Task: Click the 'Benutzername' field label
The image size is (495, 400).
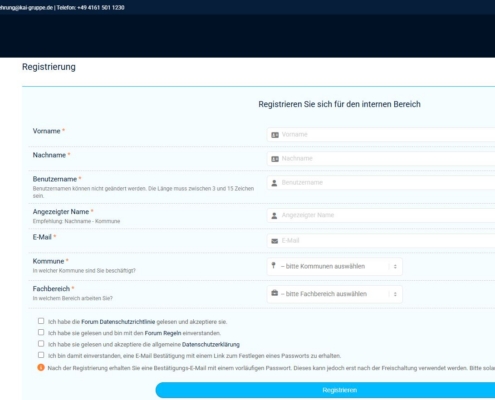Action: (55, 179)
